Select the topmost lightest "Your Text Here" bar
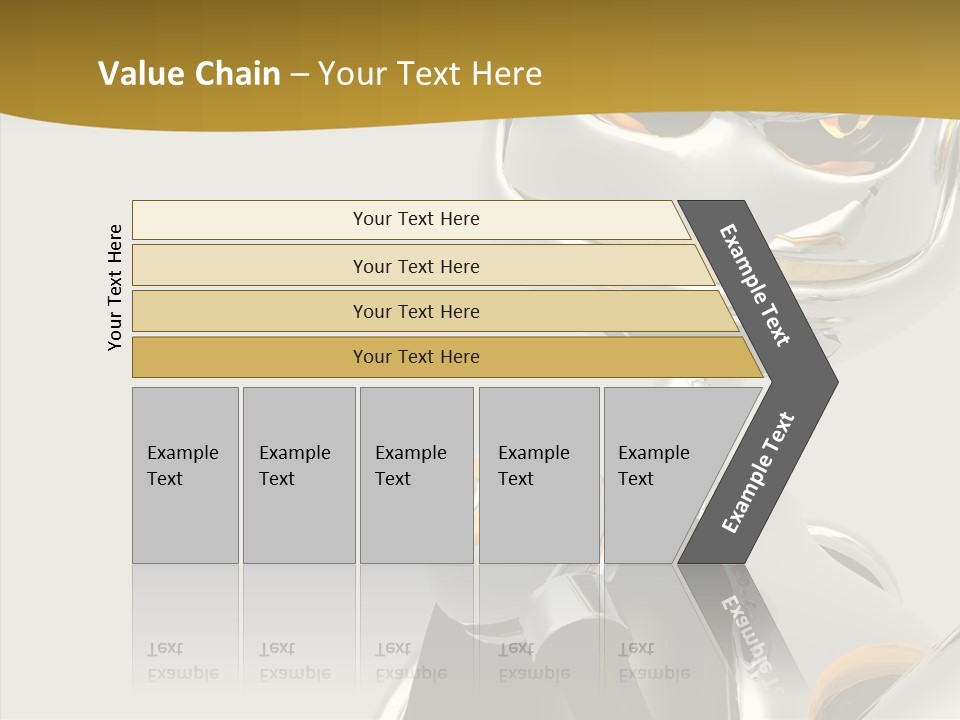The height and width of the screenshot is (720, 960). (x=416, y=219)
